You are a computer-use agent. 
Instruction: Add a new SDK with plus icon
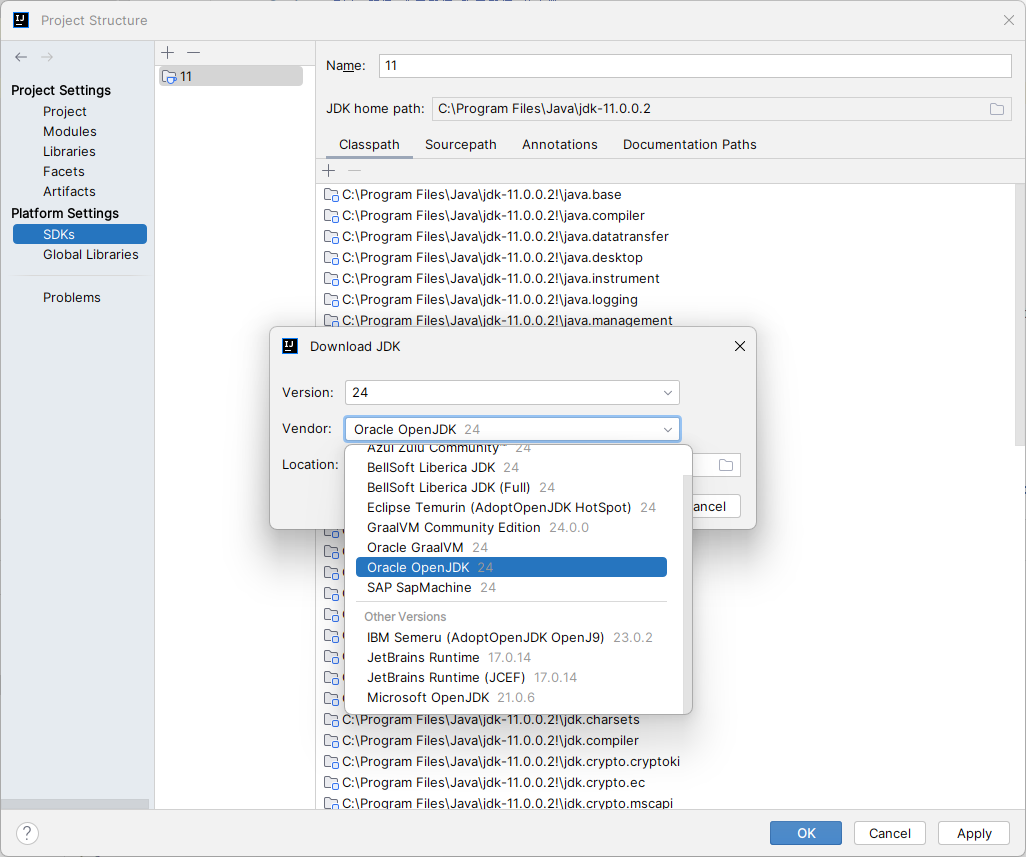168,52
